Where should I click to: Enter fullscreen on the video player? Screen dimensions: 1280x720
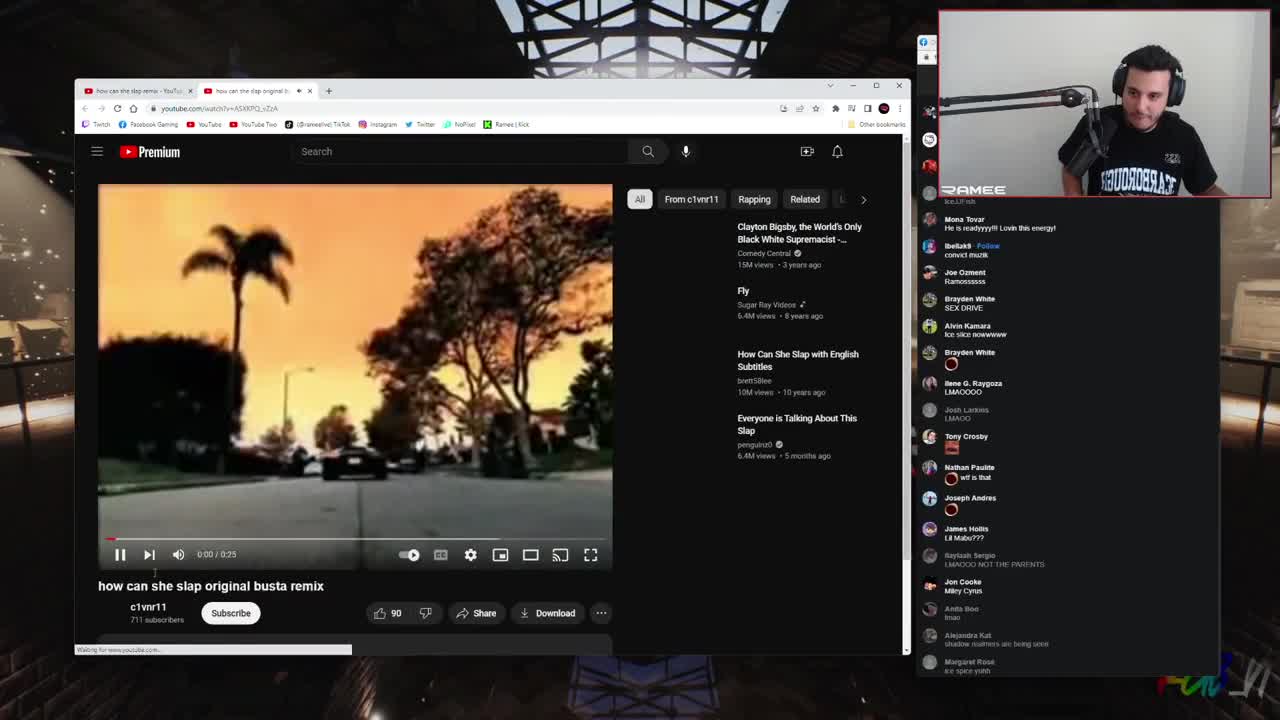point(590,554)
